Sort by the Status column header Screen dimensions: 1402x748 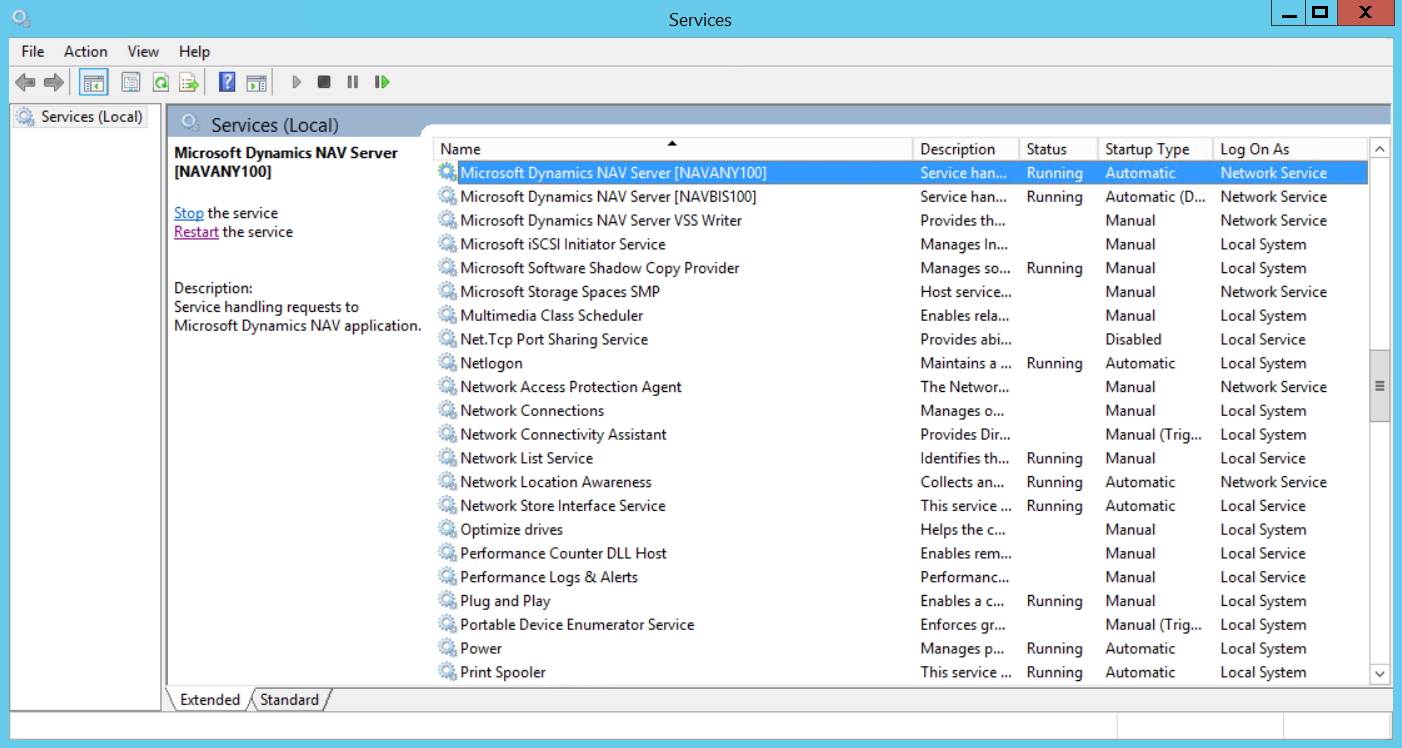tap(1058, 149)
